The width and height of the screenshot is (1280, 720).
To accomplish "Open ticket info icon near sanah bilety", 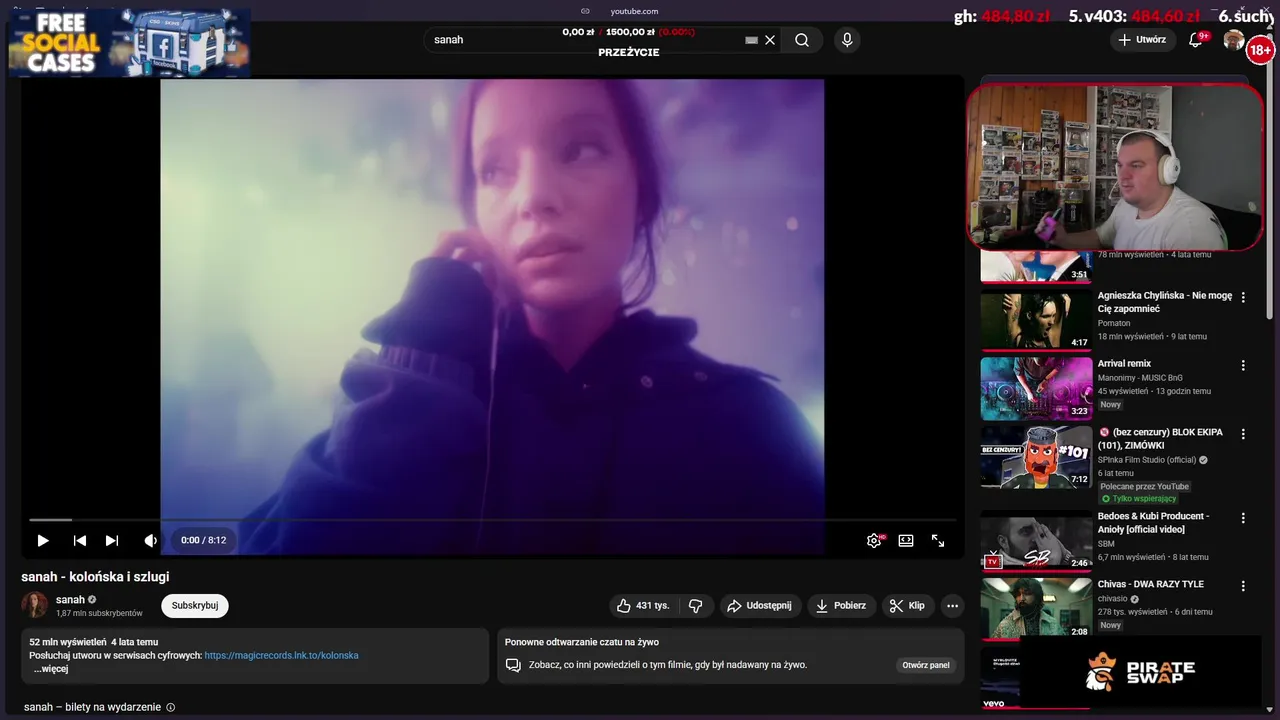I will [x=170, y=707].
